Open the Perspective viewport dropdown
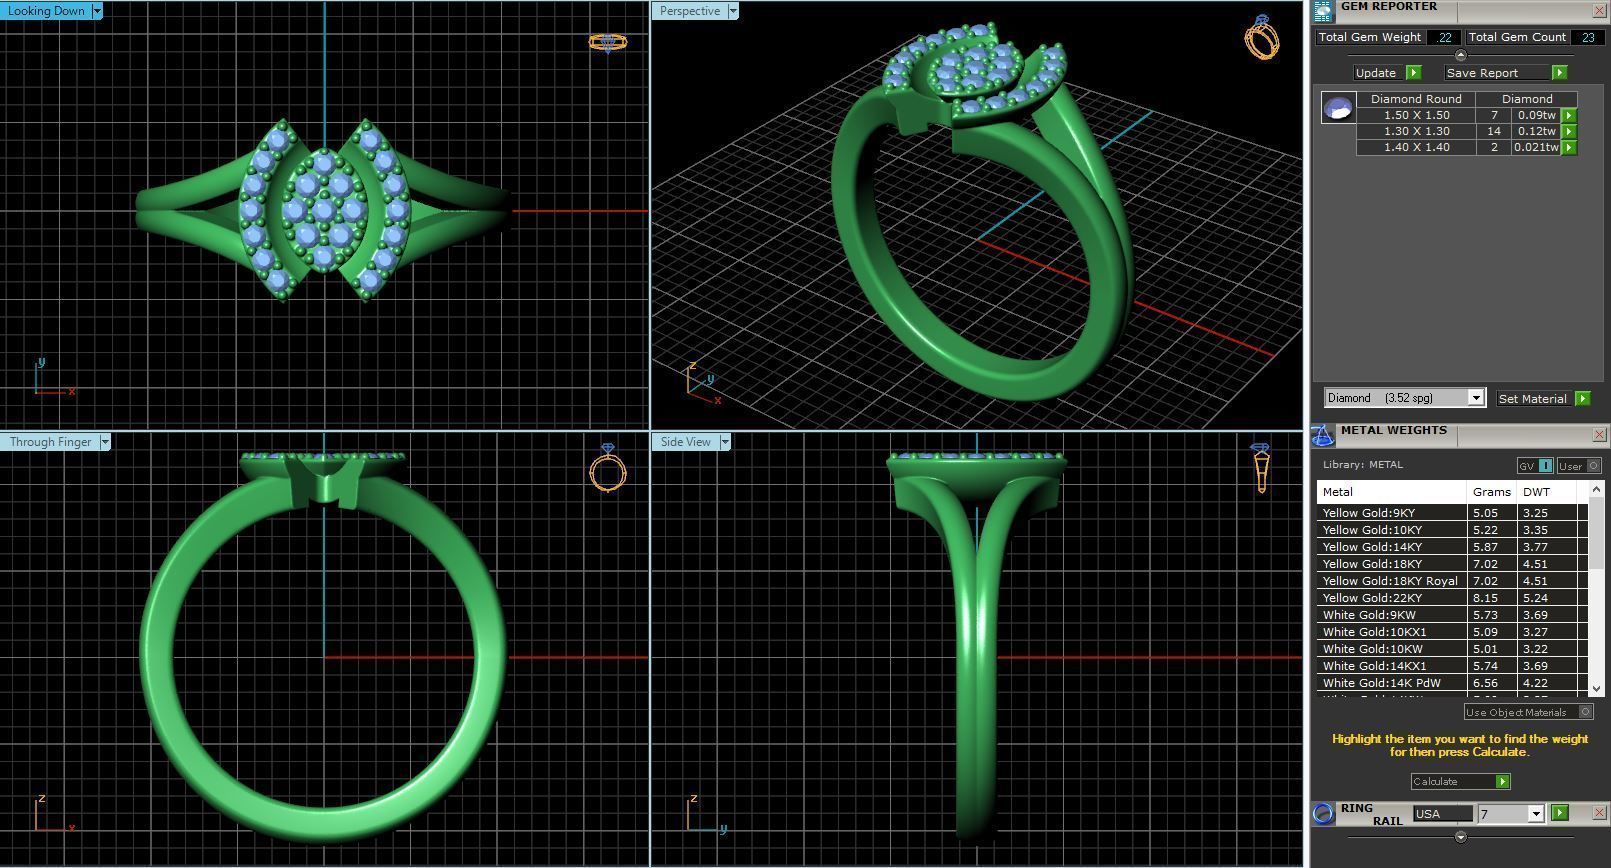1611x868 pixels. pos(733,11)
